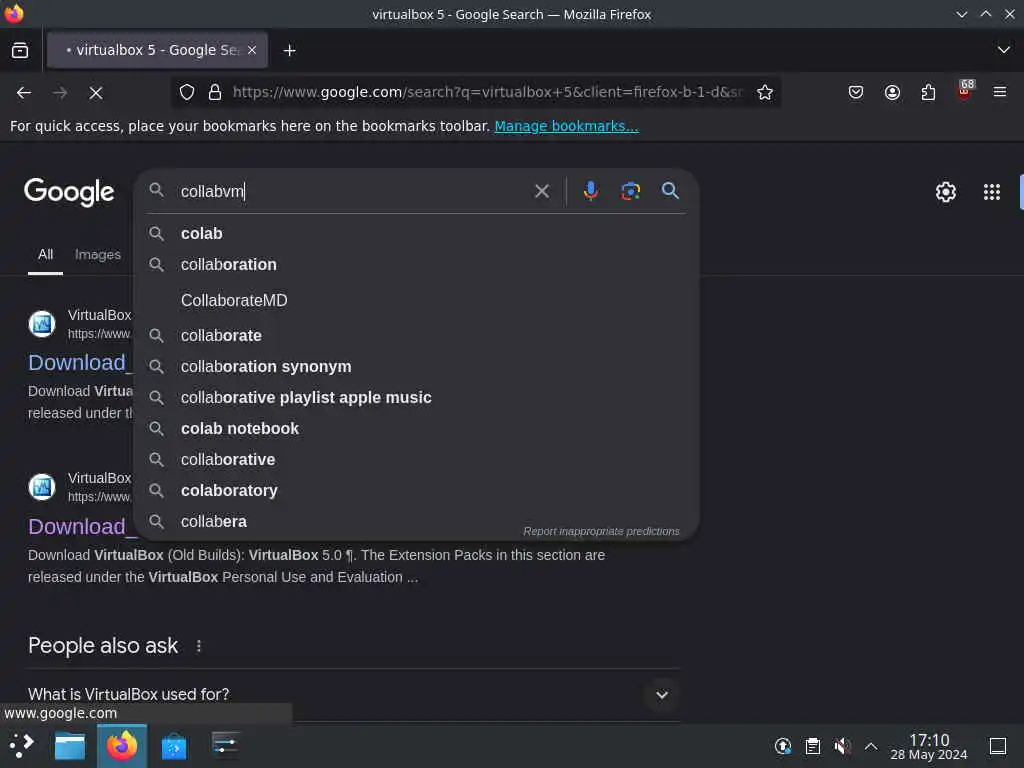Screen dimensions: 1024x768
Task: Expand What is VirtualBox used for
Action: click(x=353, y=694)
